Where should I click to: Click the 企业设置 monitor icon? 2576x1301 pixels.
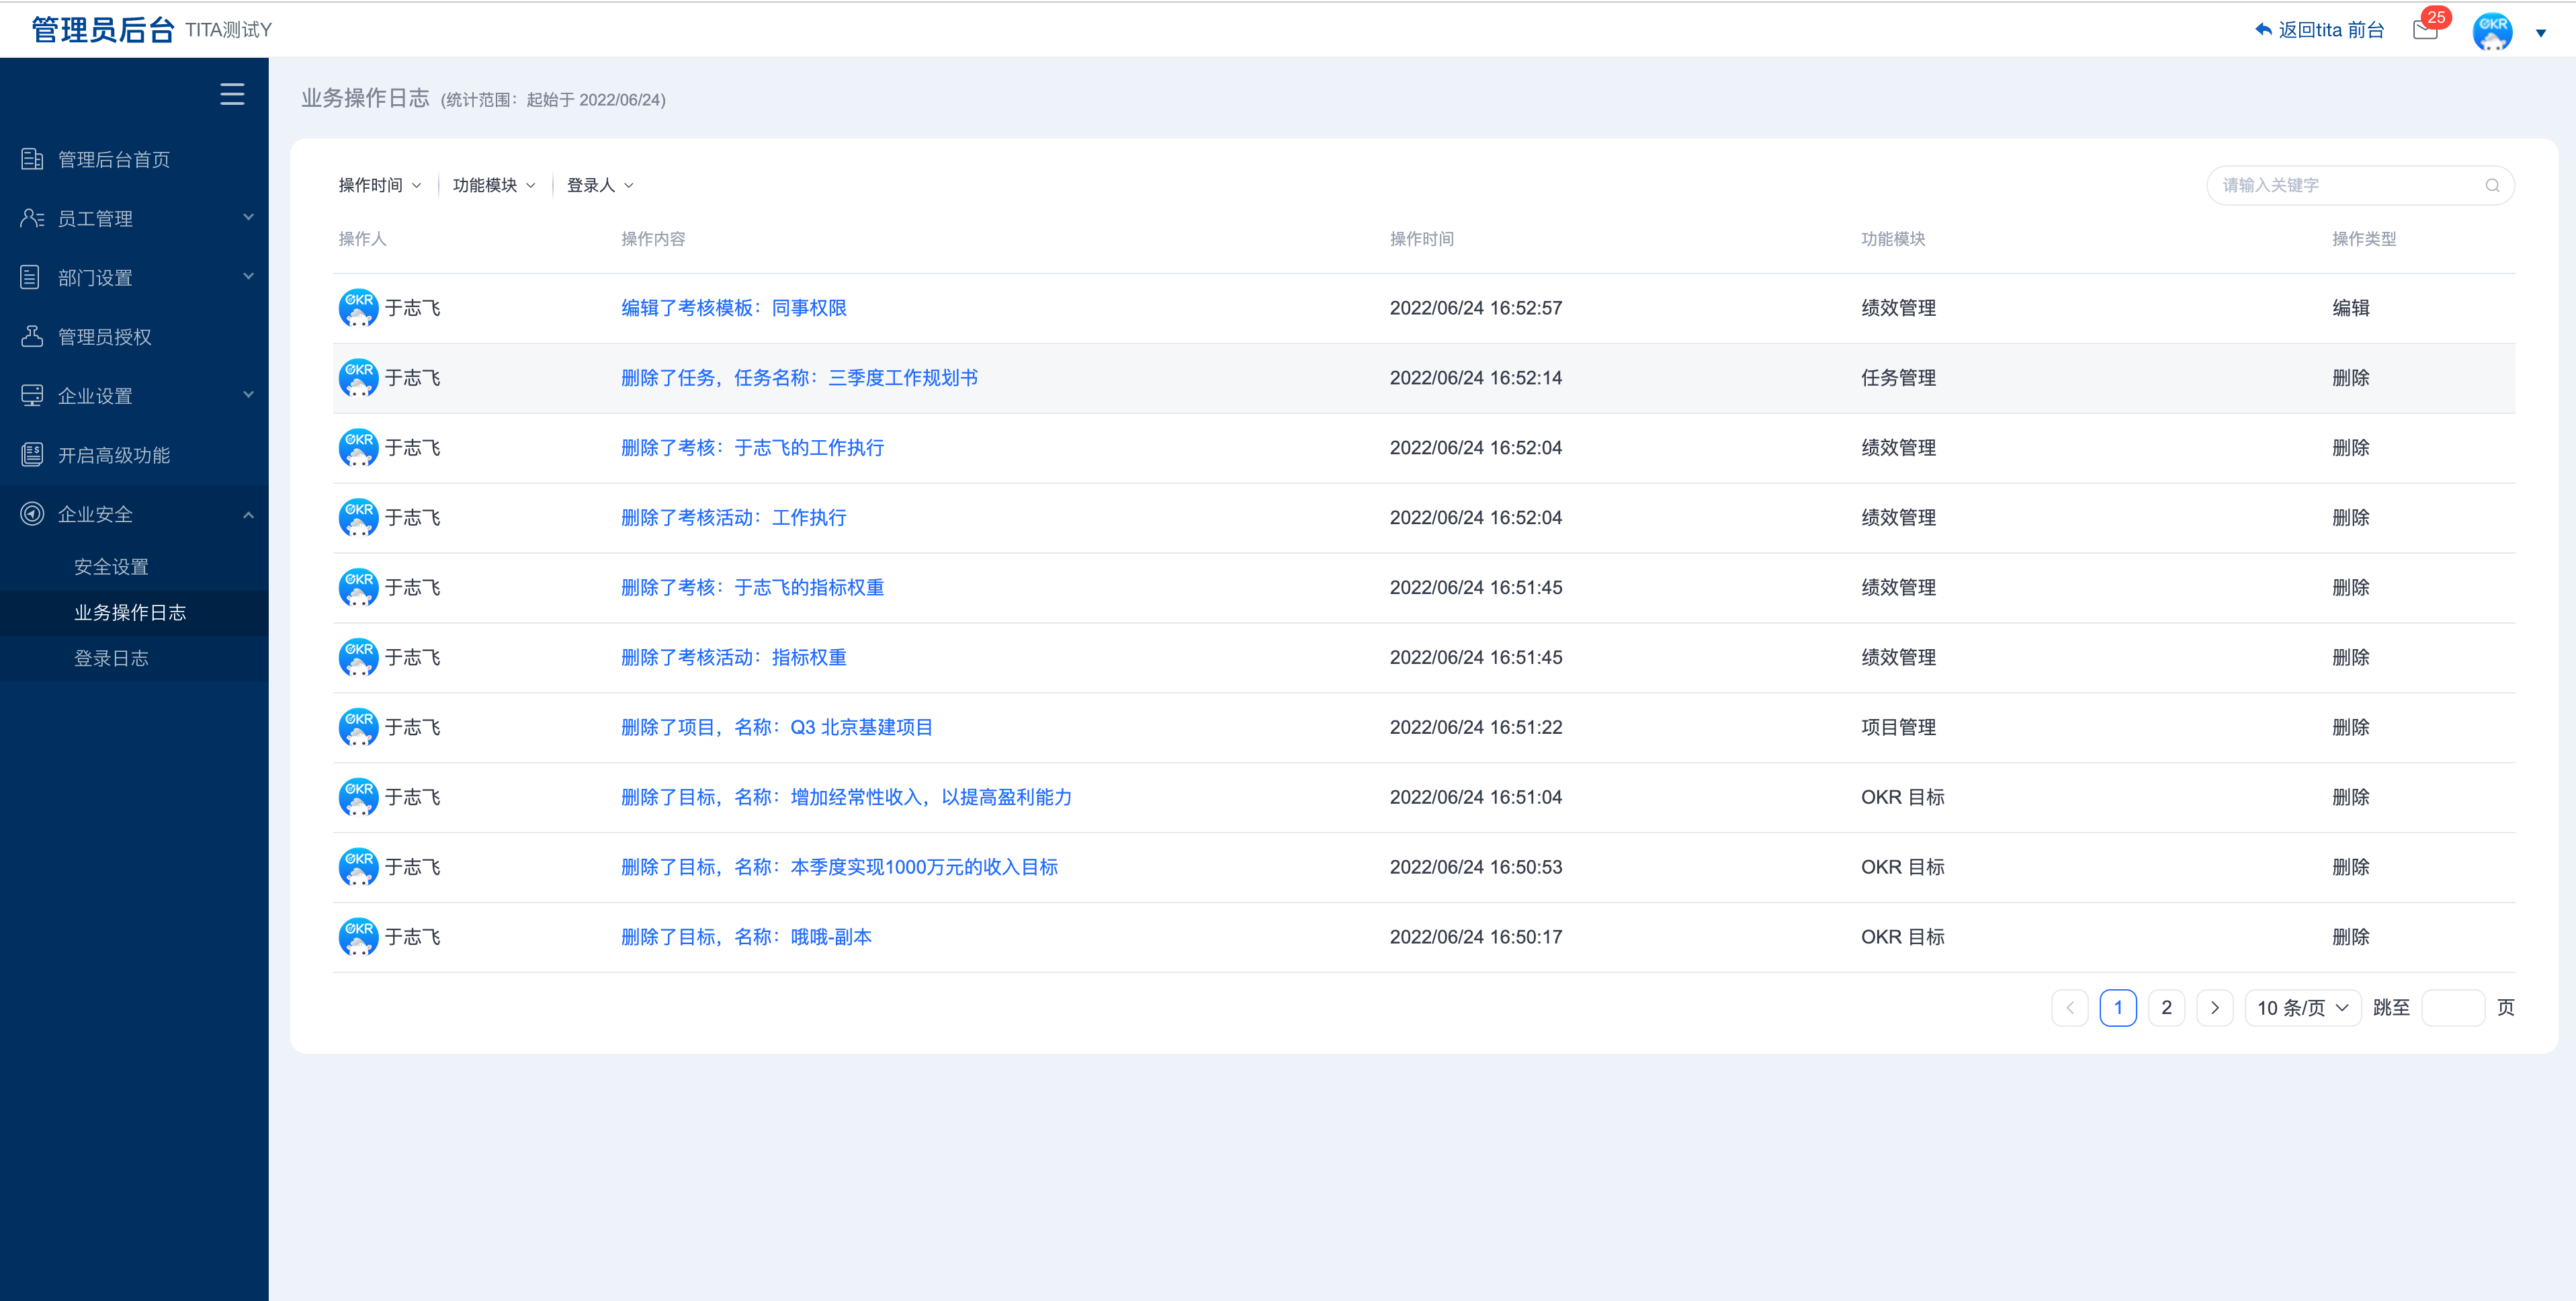pyautogui.click(x=32, y=395)
